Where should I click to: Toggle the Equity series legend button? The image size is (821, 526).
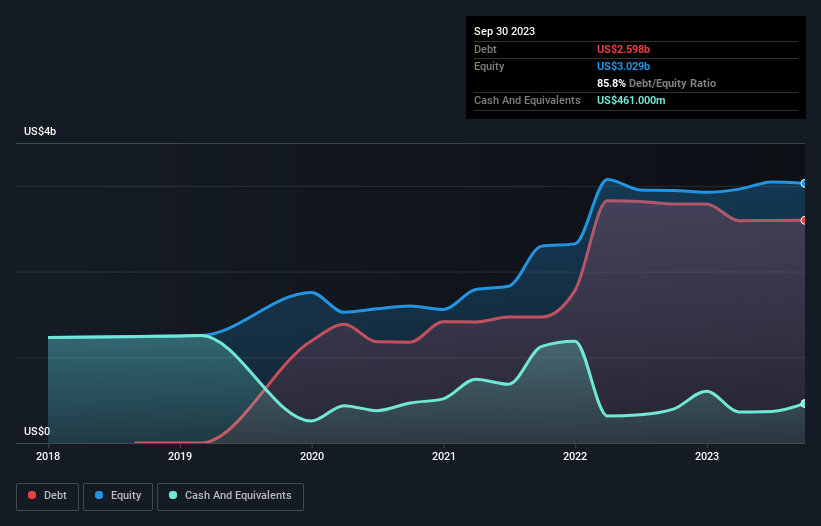click(118, 496)
